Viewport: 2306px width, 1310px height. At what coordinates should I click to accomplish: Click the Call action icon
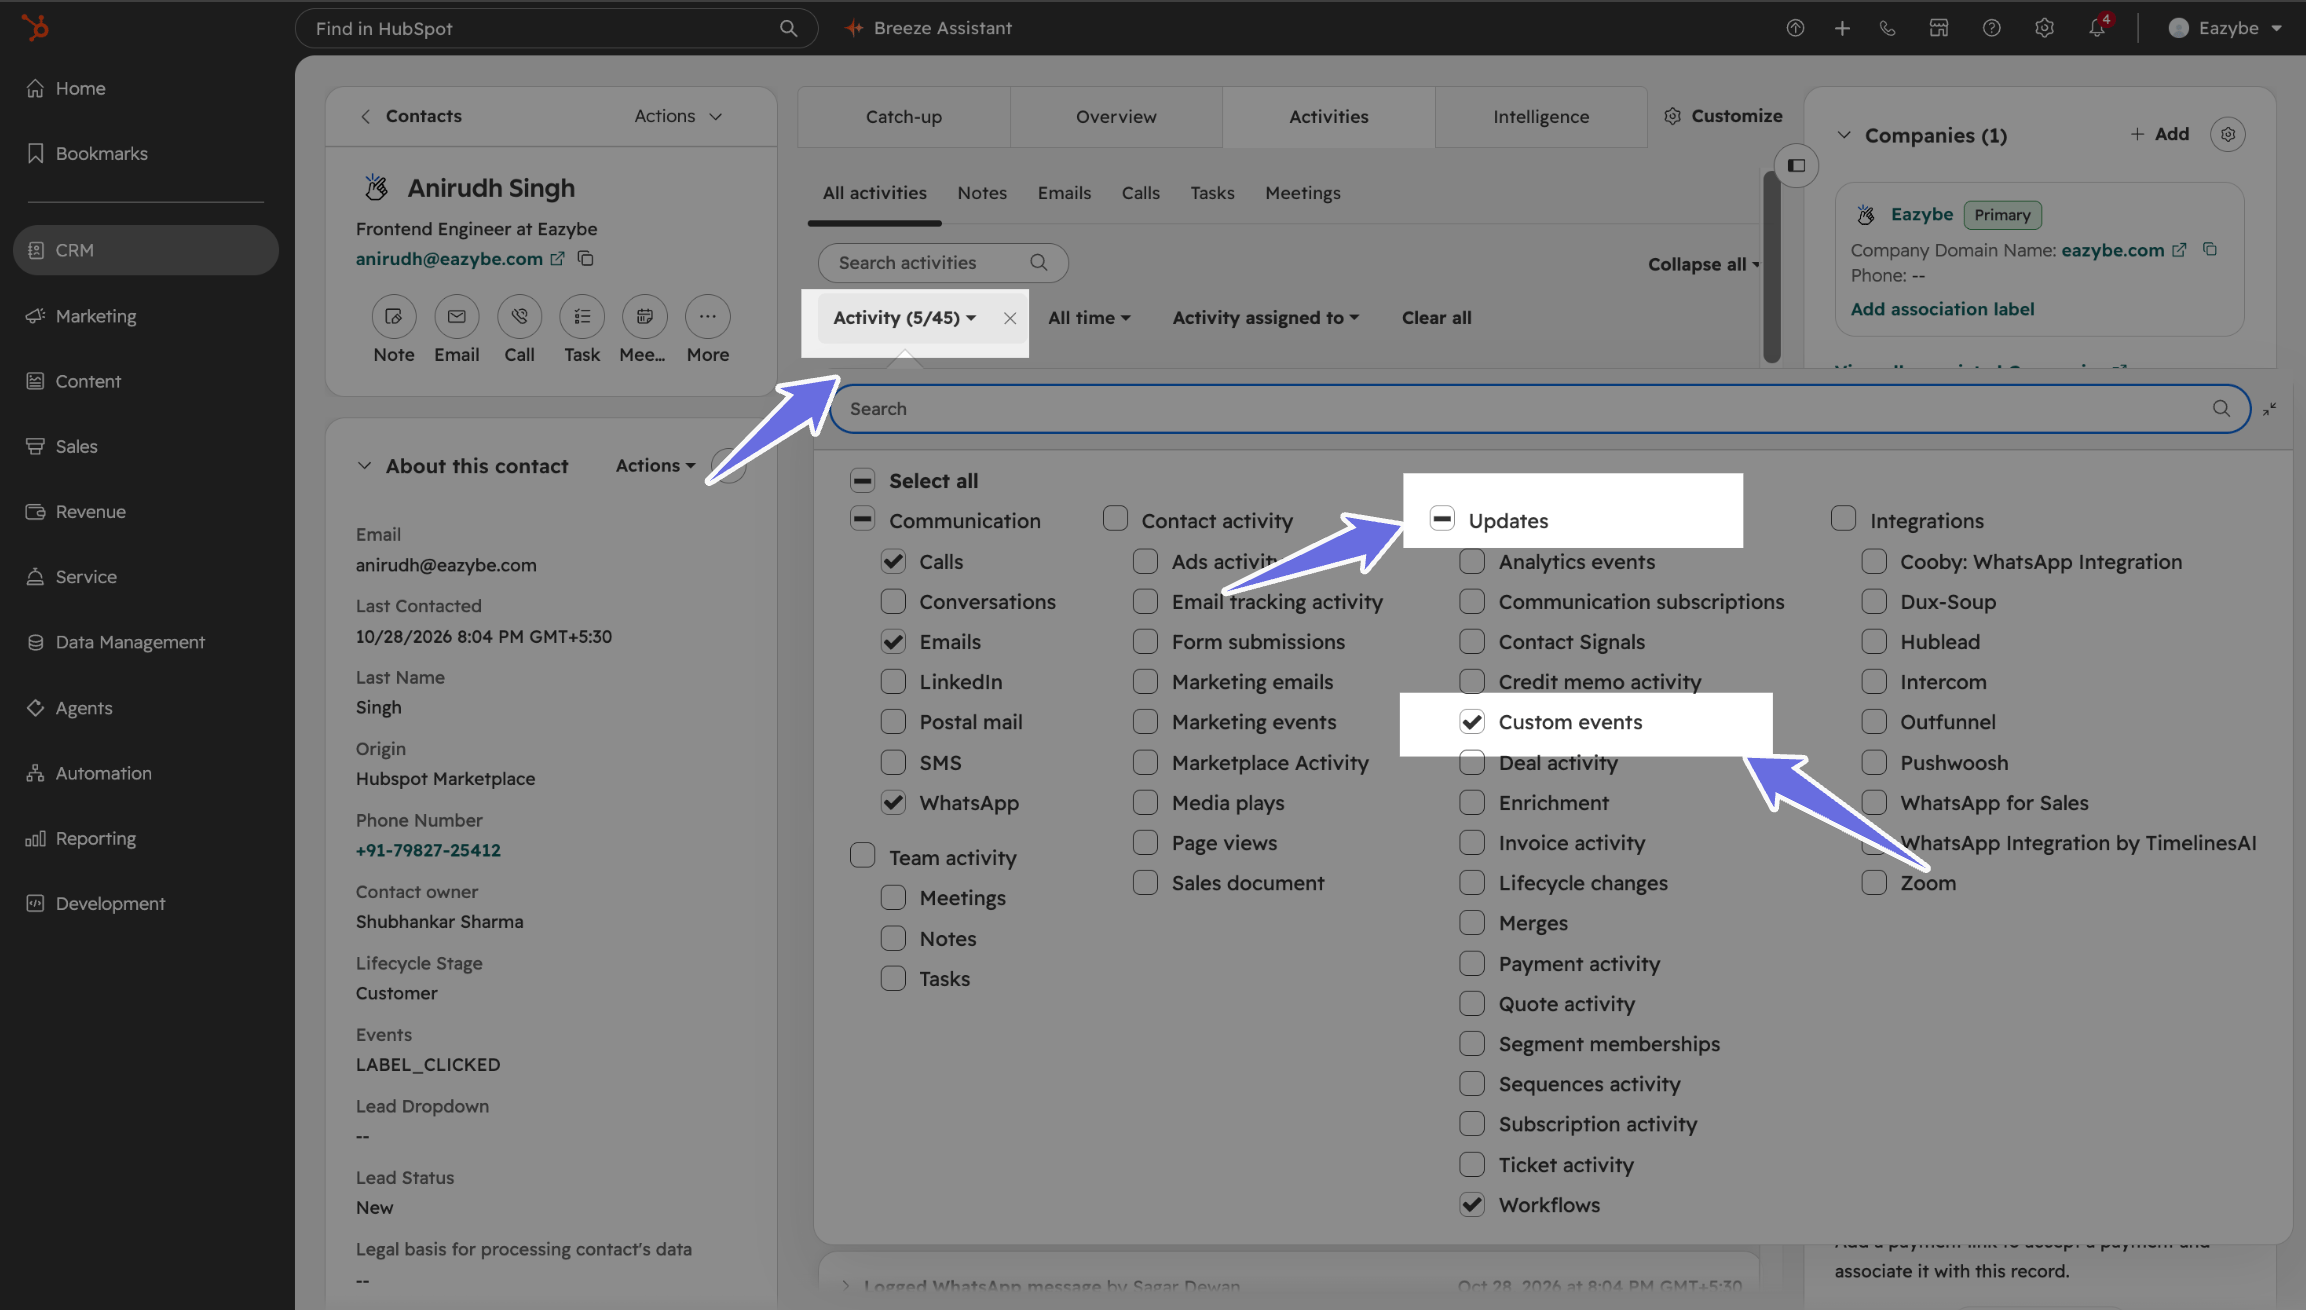pos(520,317)
